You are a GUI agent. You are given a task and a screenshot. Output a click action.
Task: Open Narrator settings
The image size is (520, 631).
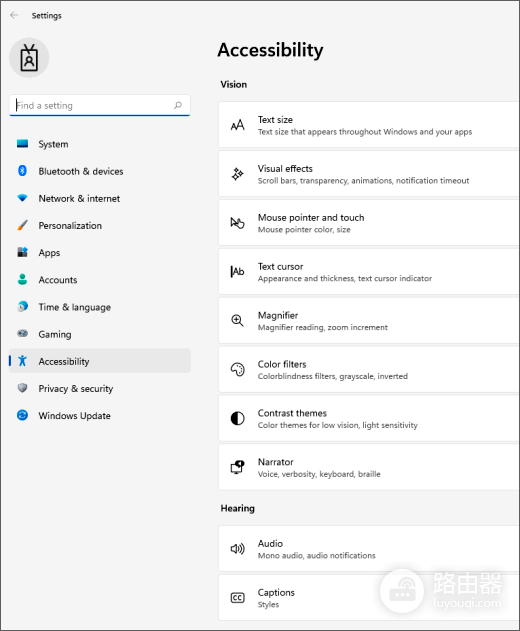[x=369, y=467]
